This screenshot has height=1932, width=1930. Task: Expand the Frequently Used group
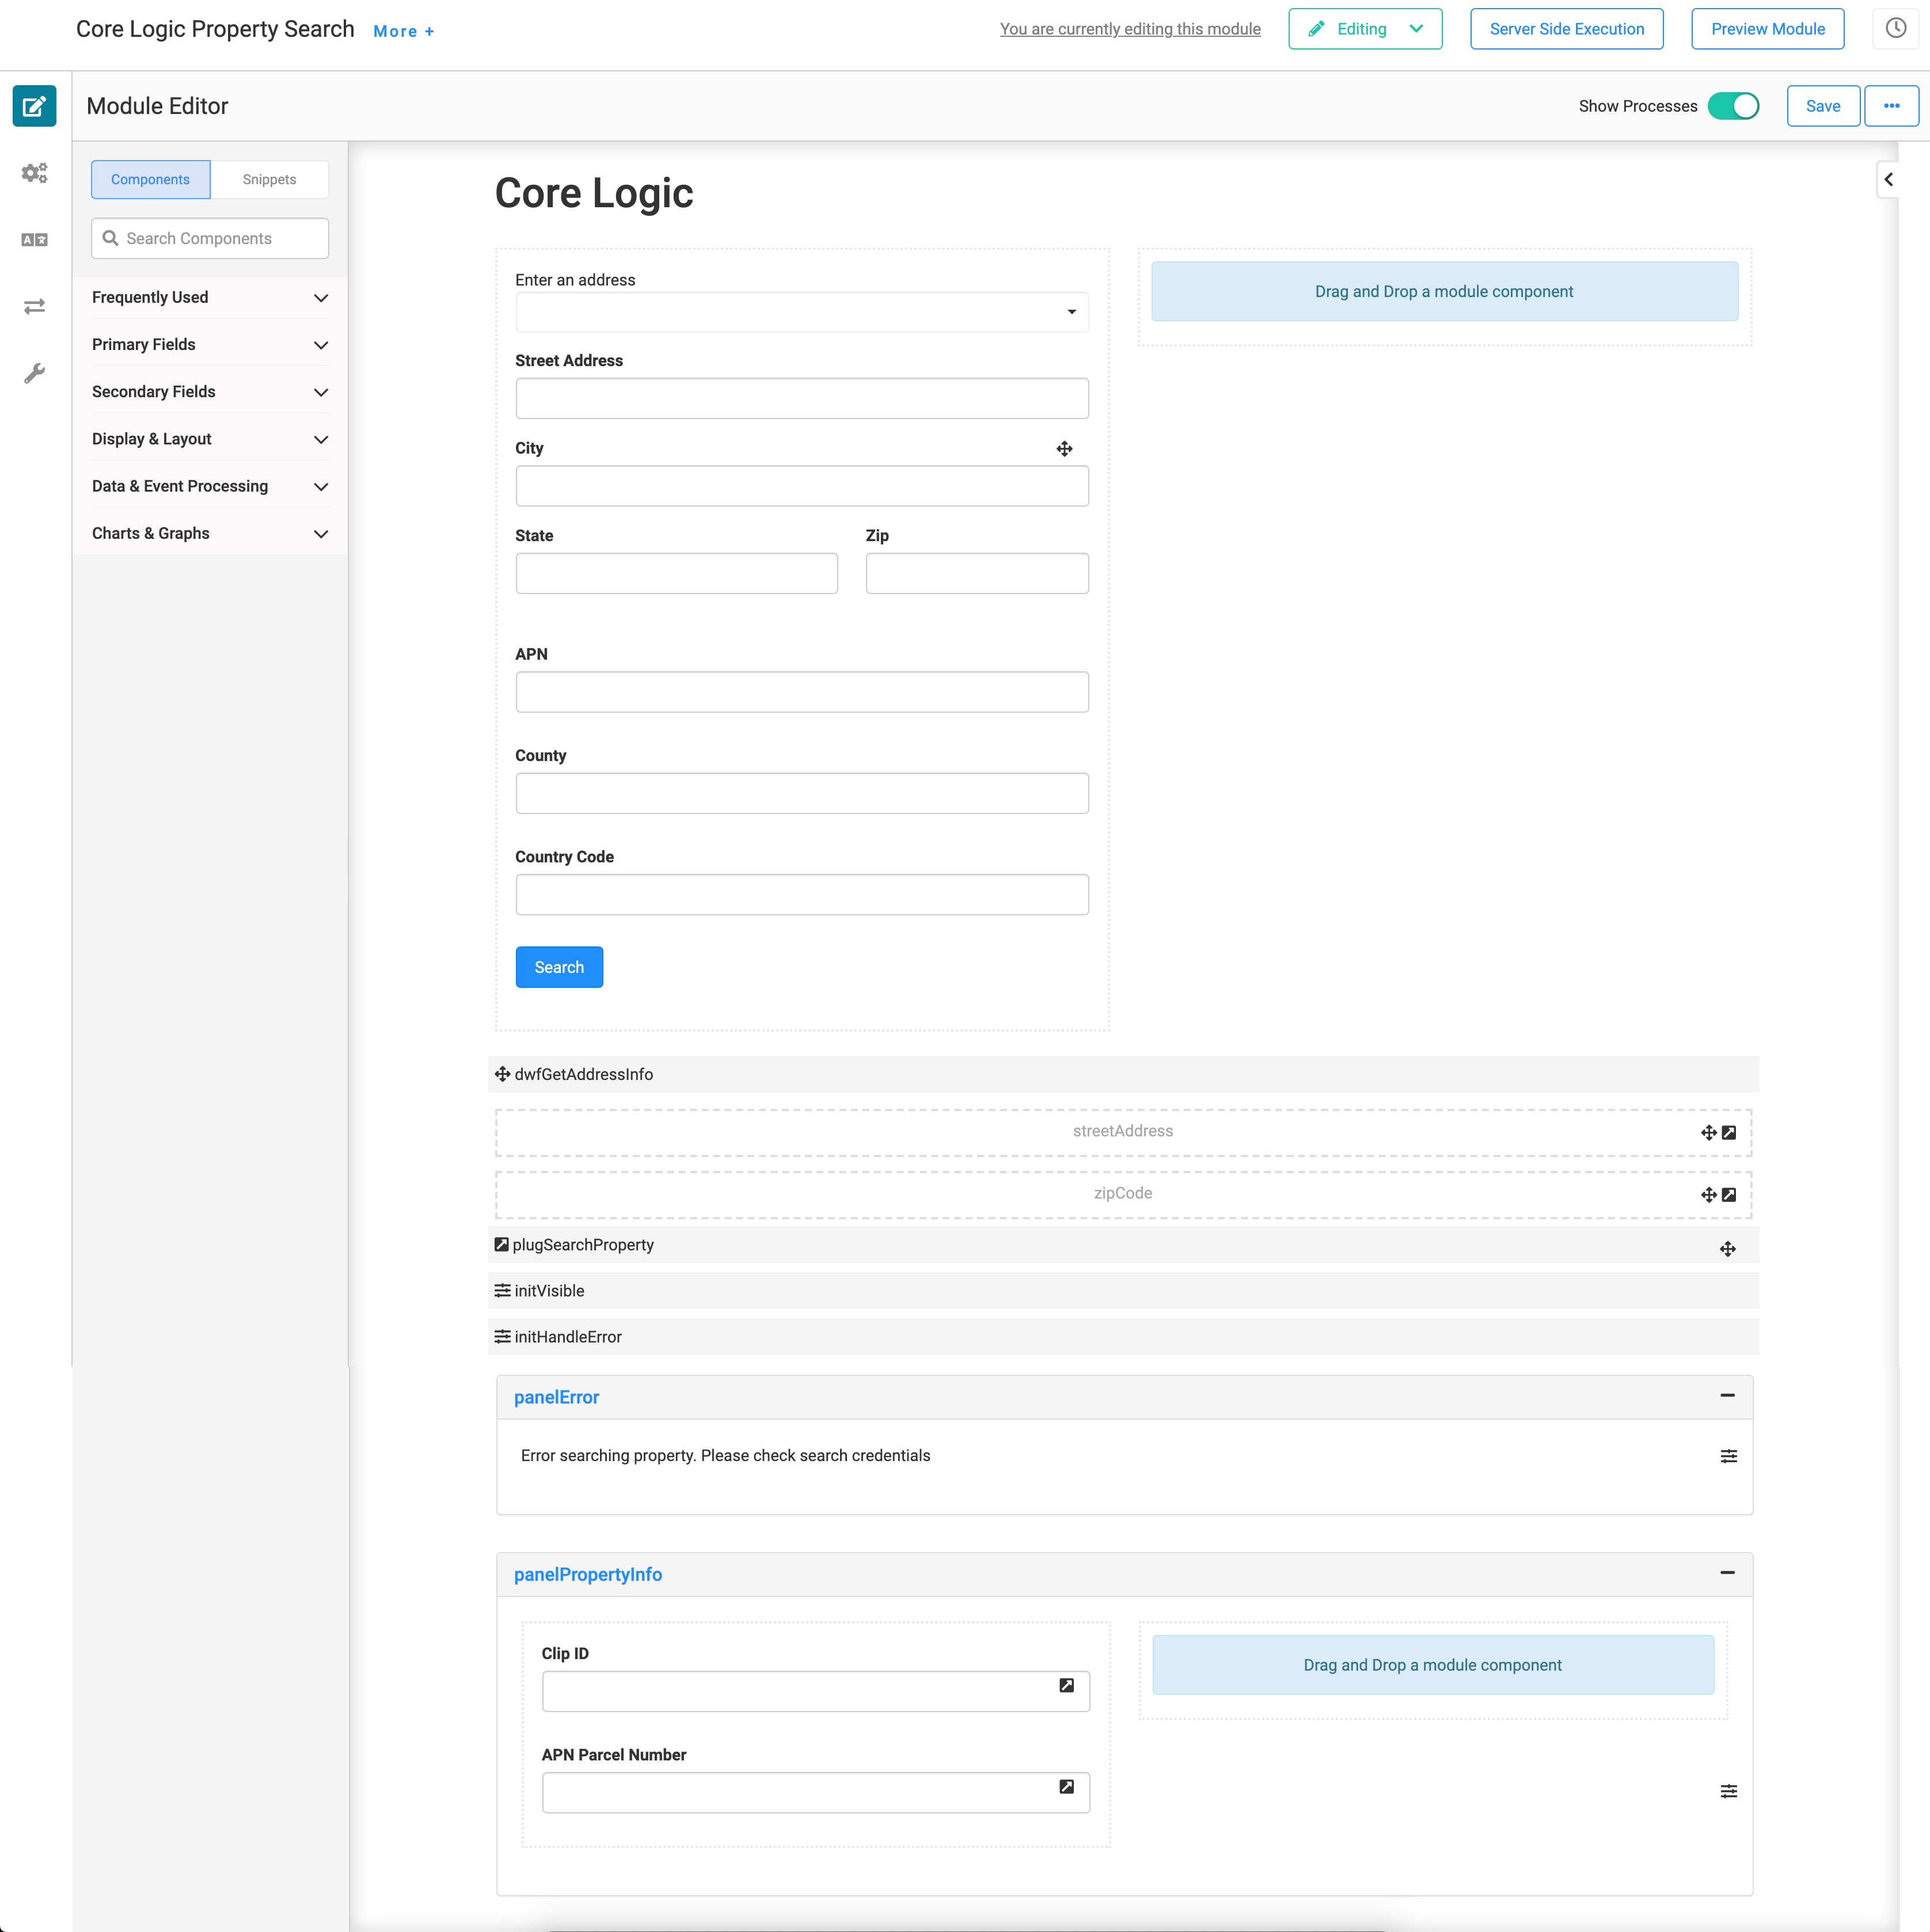[x=210, y=298]
